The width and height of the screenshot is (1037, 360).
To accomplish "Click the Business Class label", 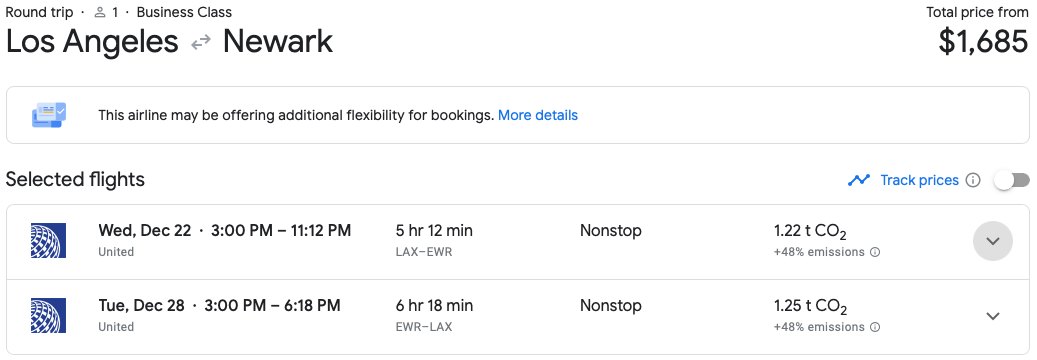I will coord(185,12).
